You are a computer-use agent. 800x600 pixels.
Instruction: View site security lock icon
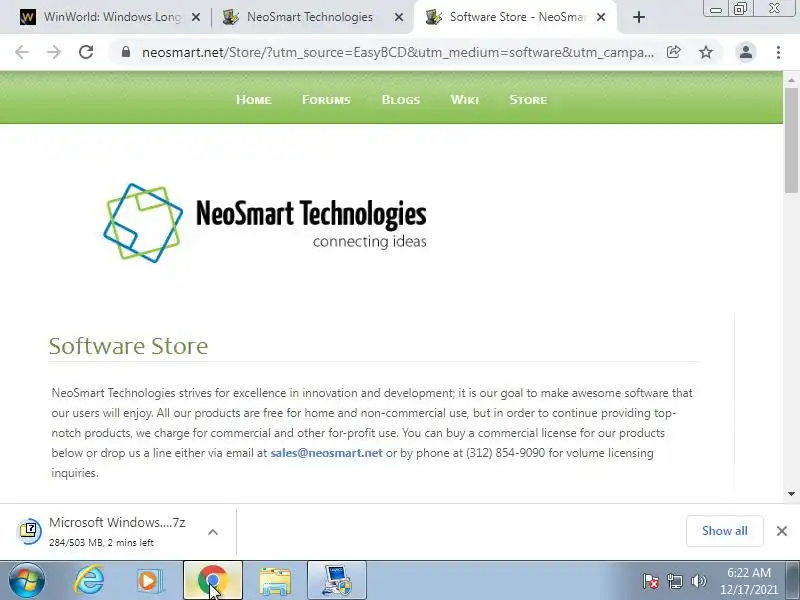click(x=126, y=52)
